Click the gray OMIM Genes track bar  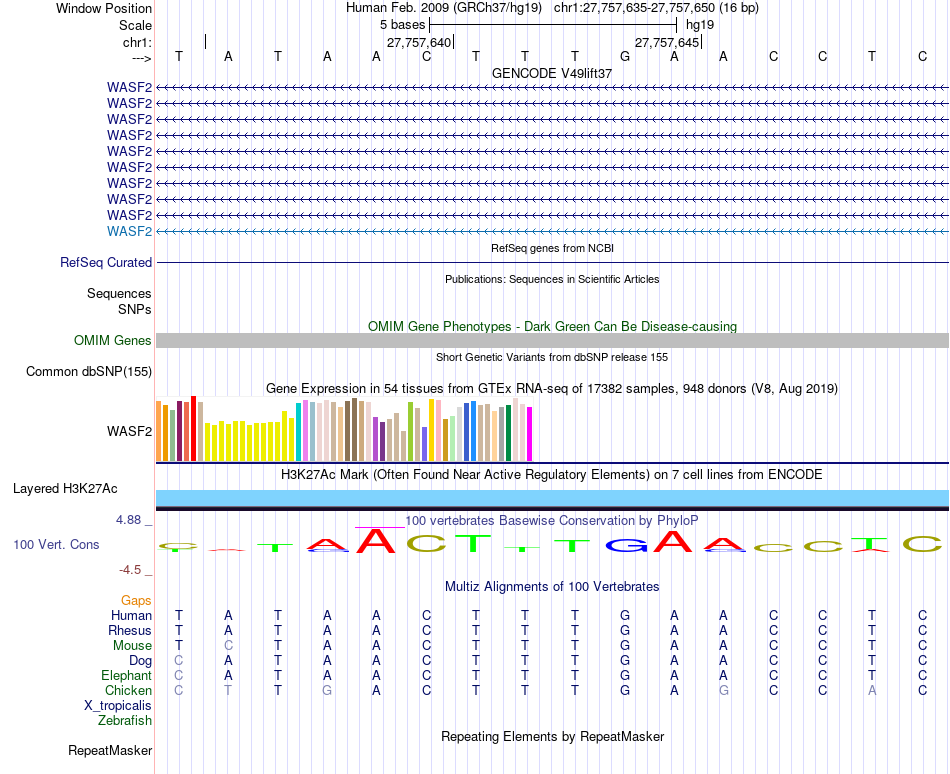(x=552, y=340)
